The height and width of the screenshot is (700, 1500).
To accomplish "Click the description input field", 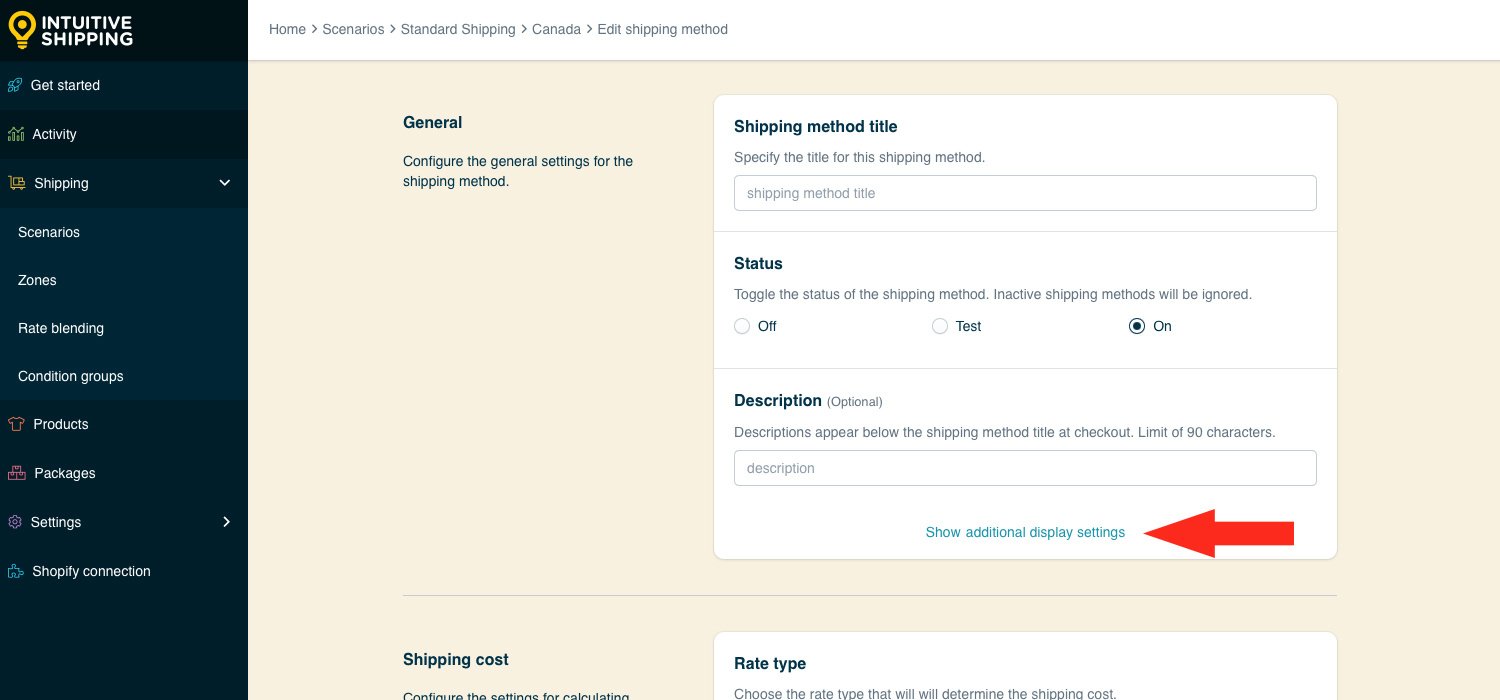I will coord(1025,468).
